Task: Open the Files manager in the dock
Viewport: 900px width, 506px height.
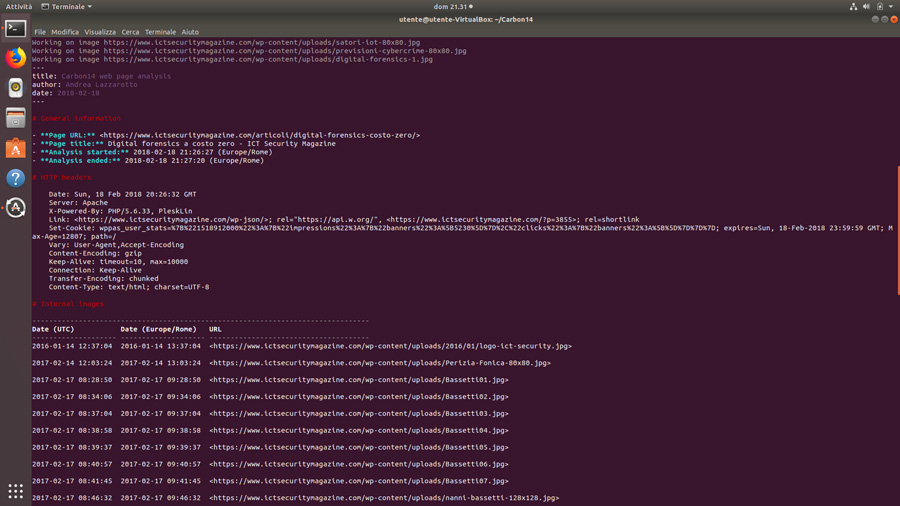Action: [x=15, y=118]
